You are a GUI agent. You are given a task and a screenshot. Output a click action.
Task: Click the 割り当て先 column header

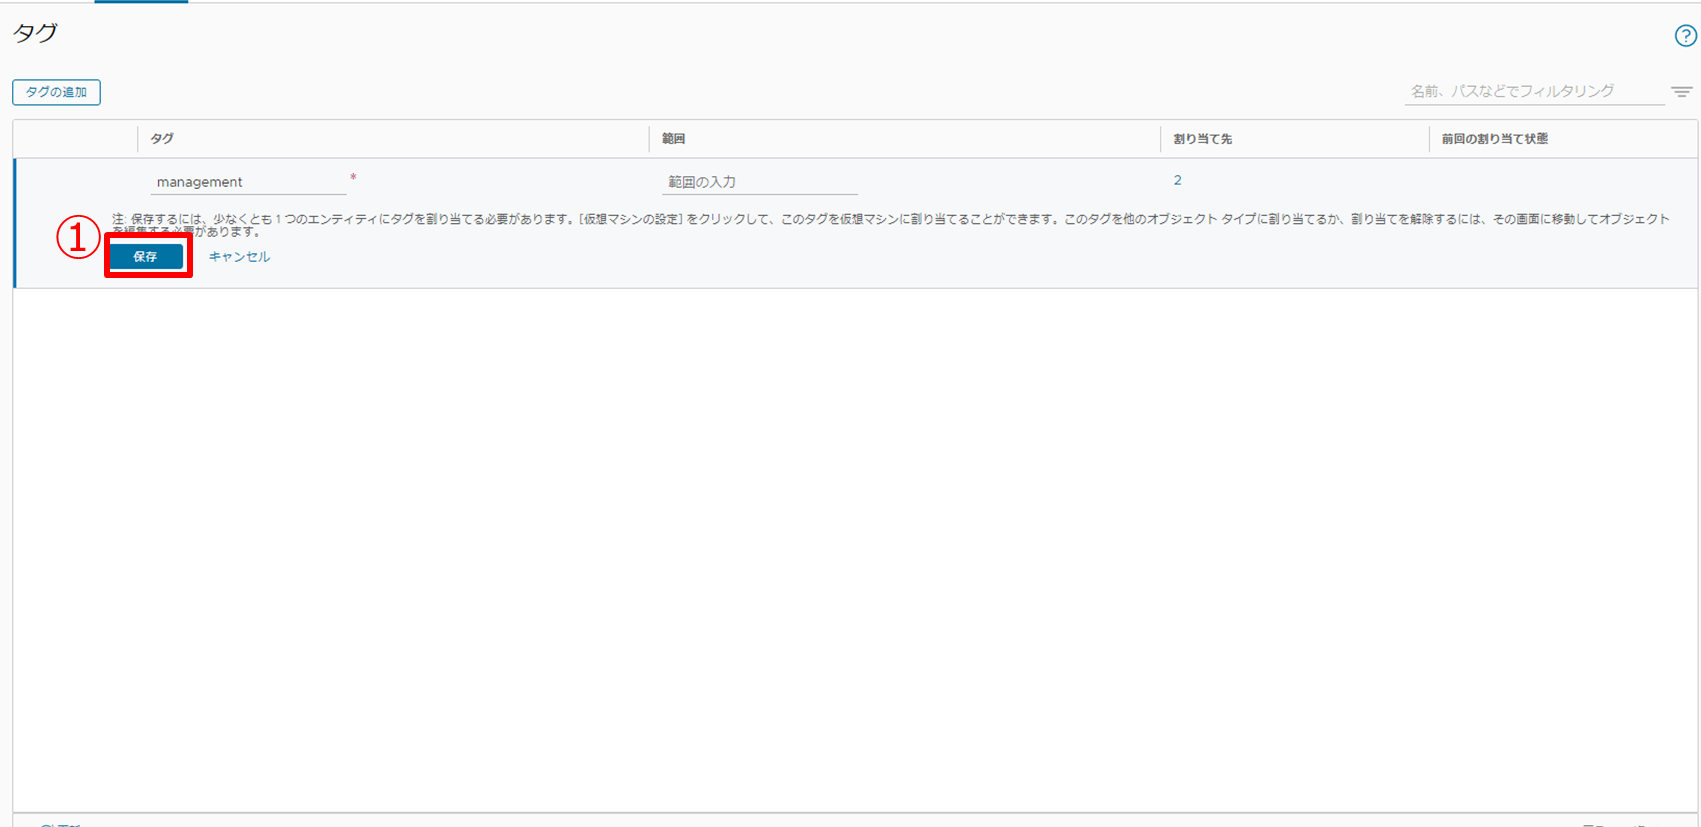tap(1202, 139)
